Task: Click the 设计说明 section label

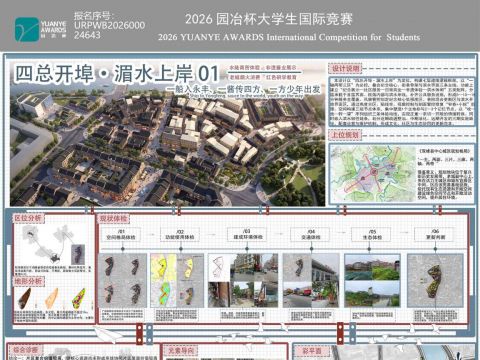Action: point(345,68)
